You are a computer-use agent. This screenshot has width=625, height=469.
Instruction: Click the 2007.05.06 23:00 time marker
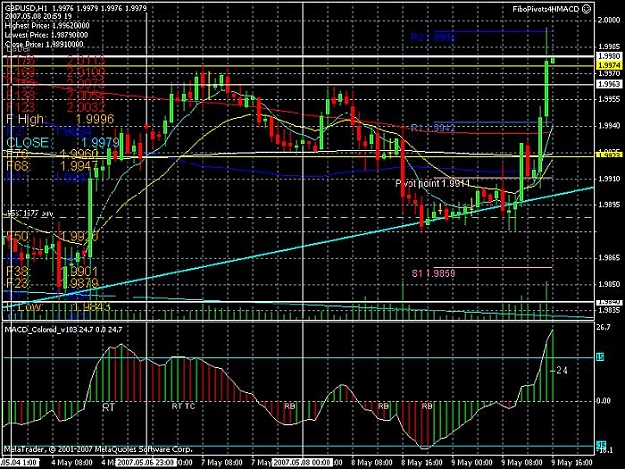click(x=145, y=463)
